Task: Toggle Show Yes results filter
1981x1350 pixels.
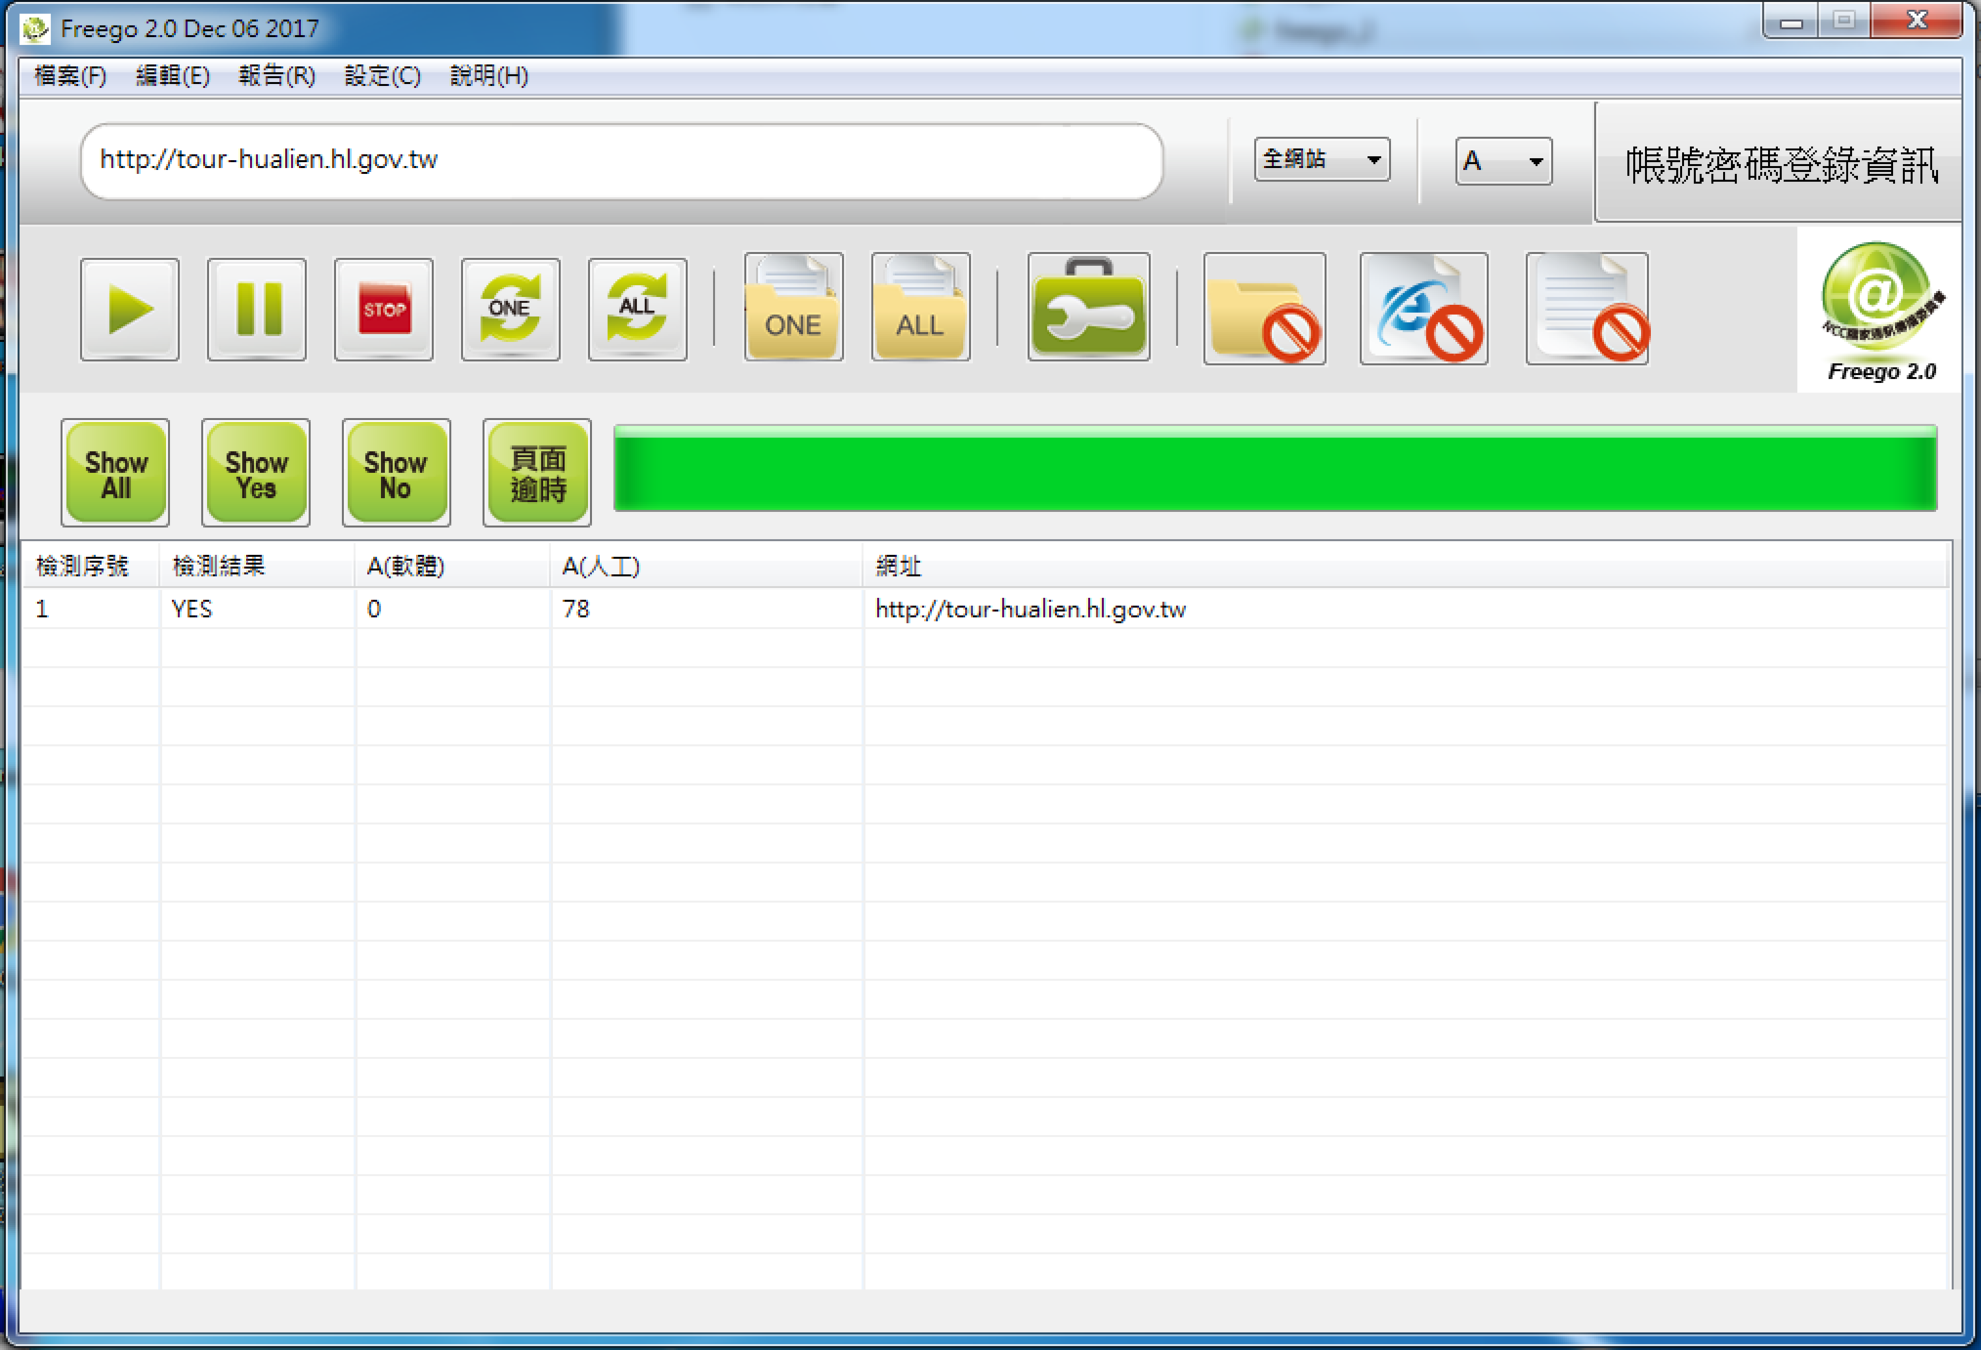Action: pyautogui.click(x=256, y=472)
